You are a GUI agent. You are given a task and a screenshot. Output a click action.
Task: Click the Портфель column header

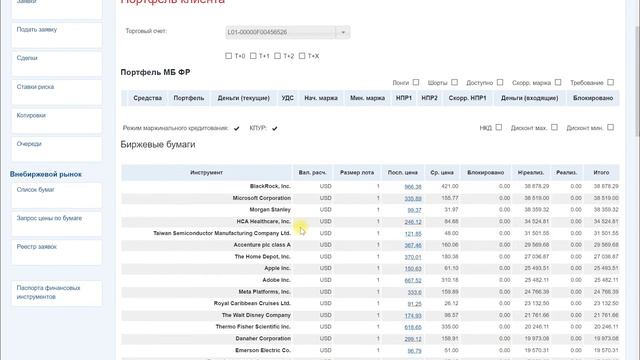coord(189,98)
